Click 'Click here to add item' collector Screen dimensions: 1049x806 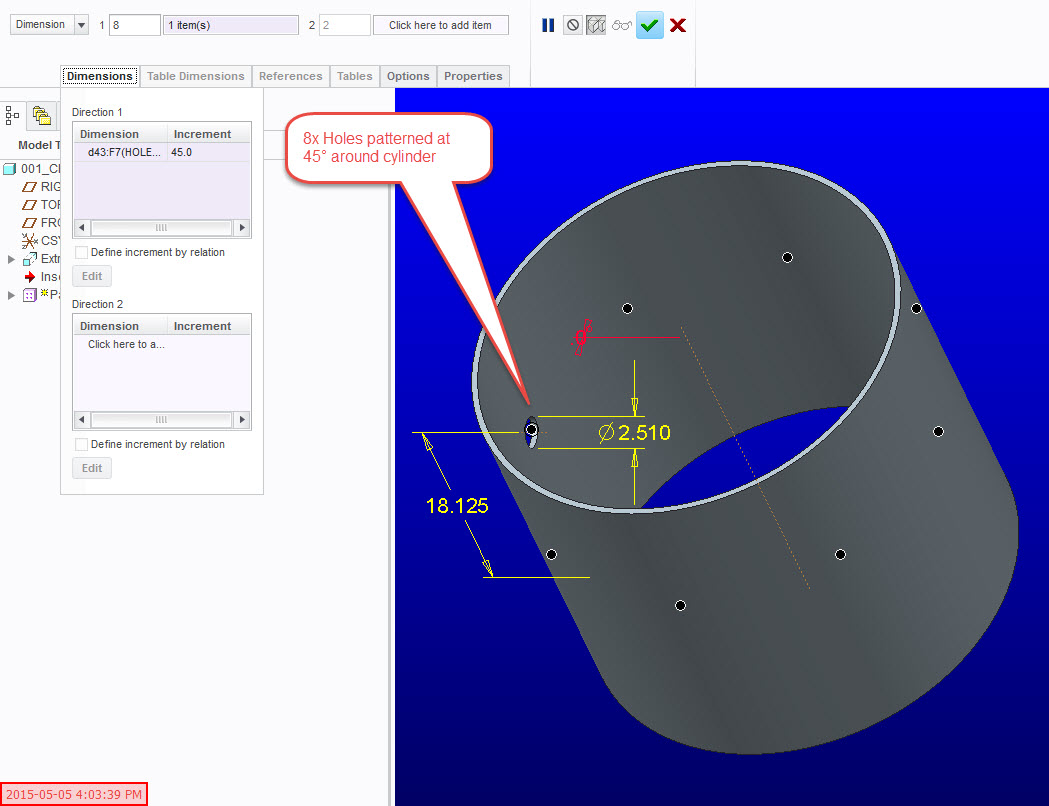point(440,25)
